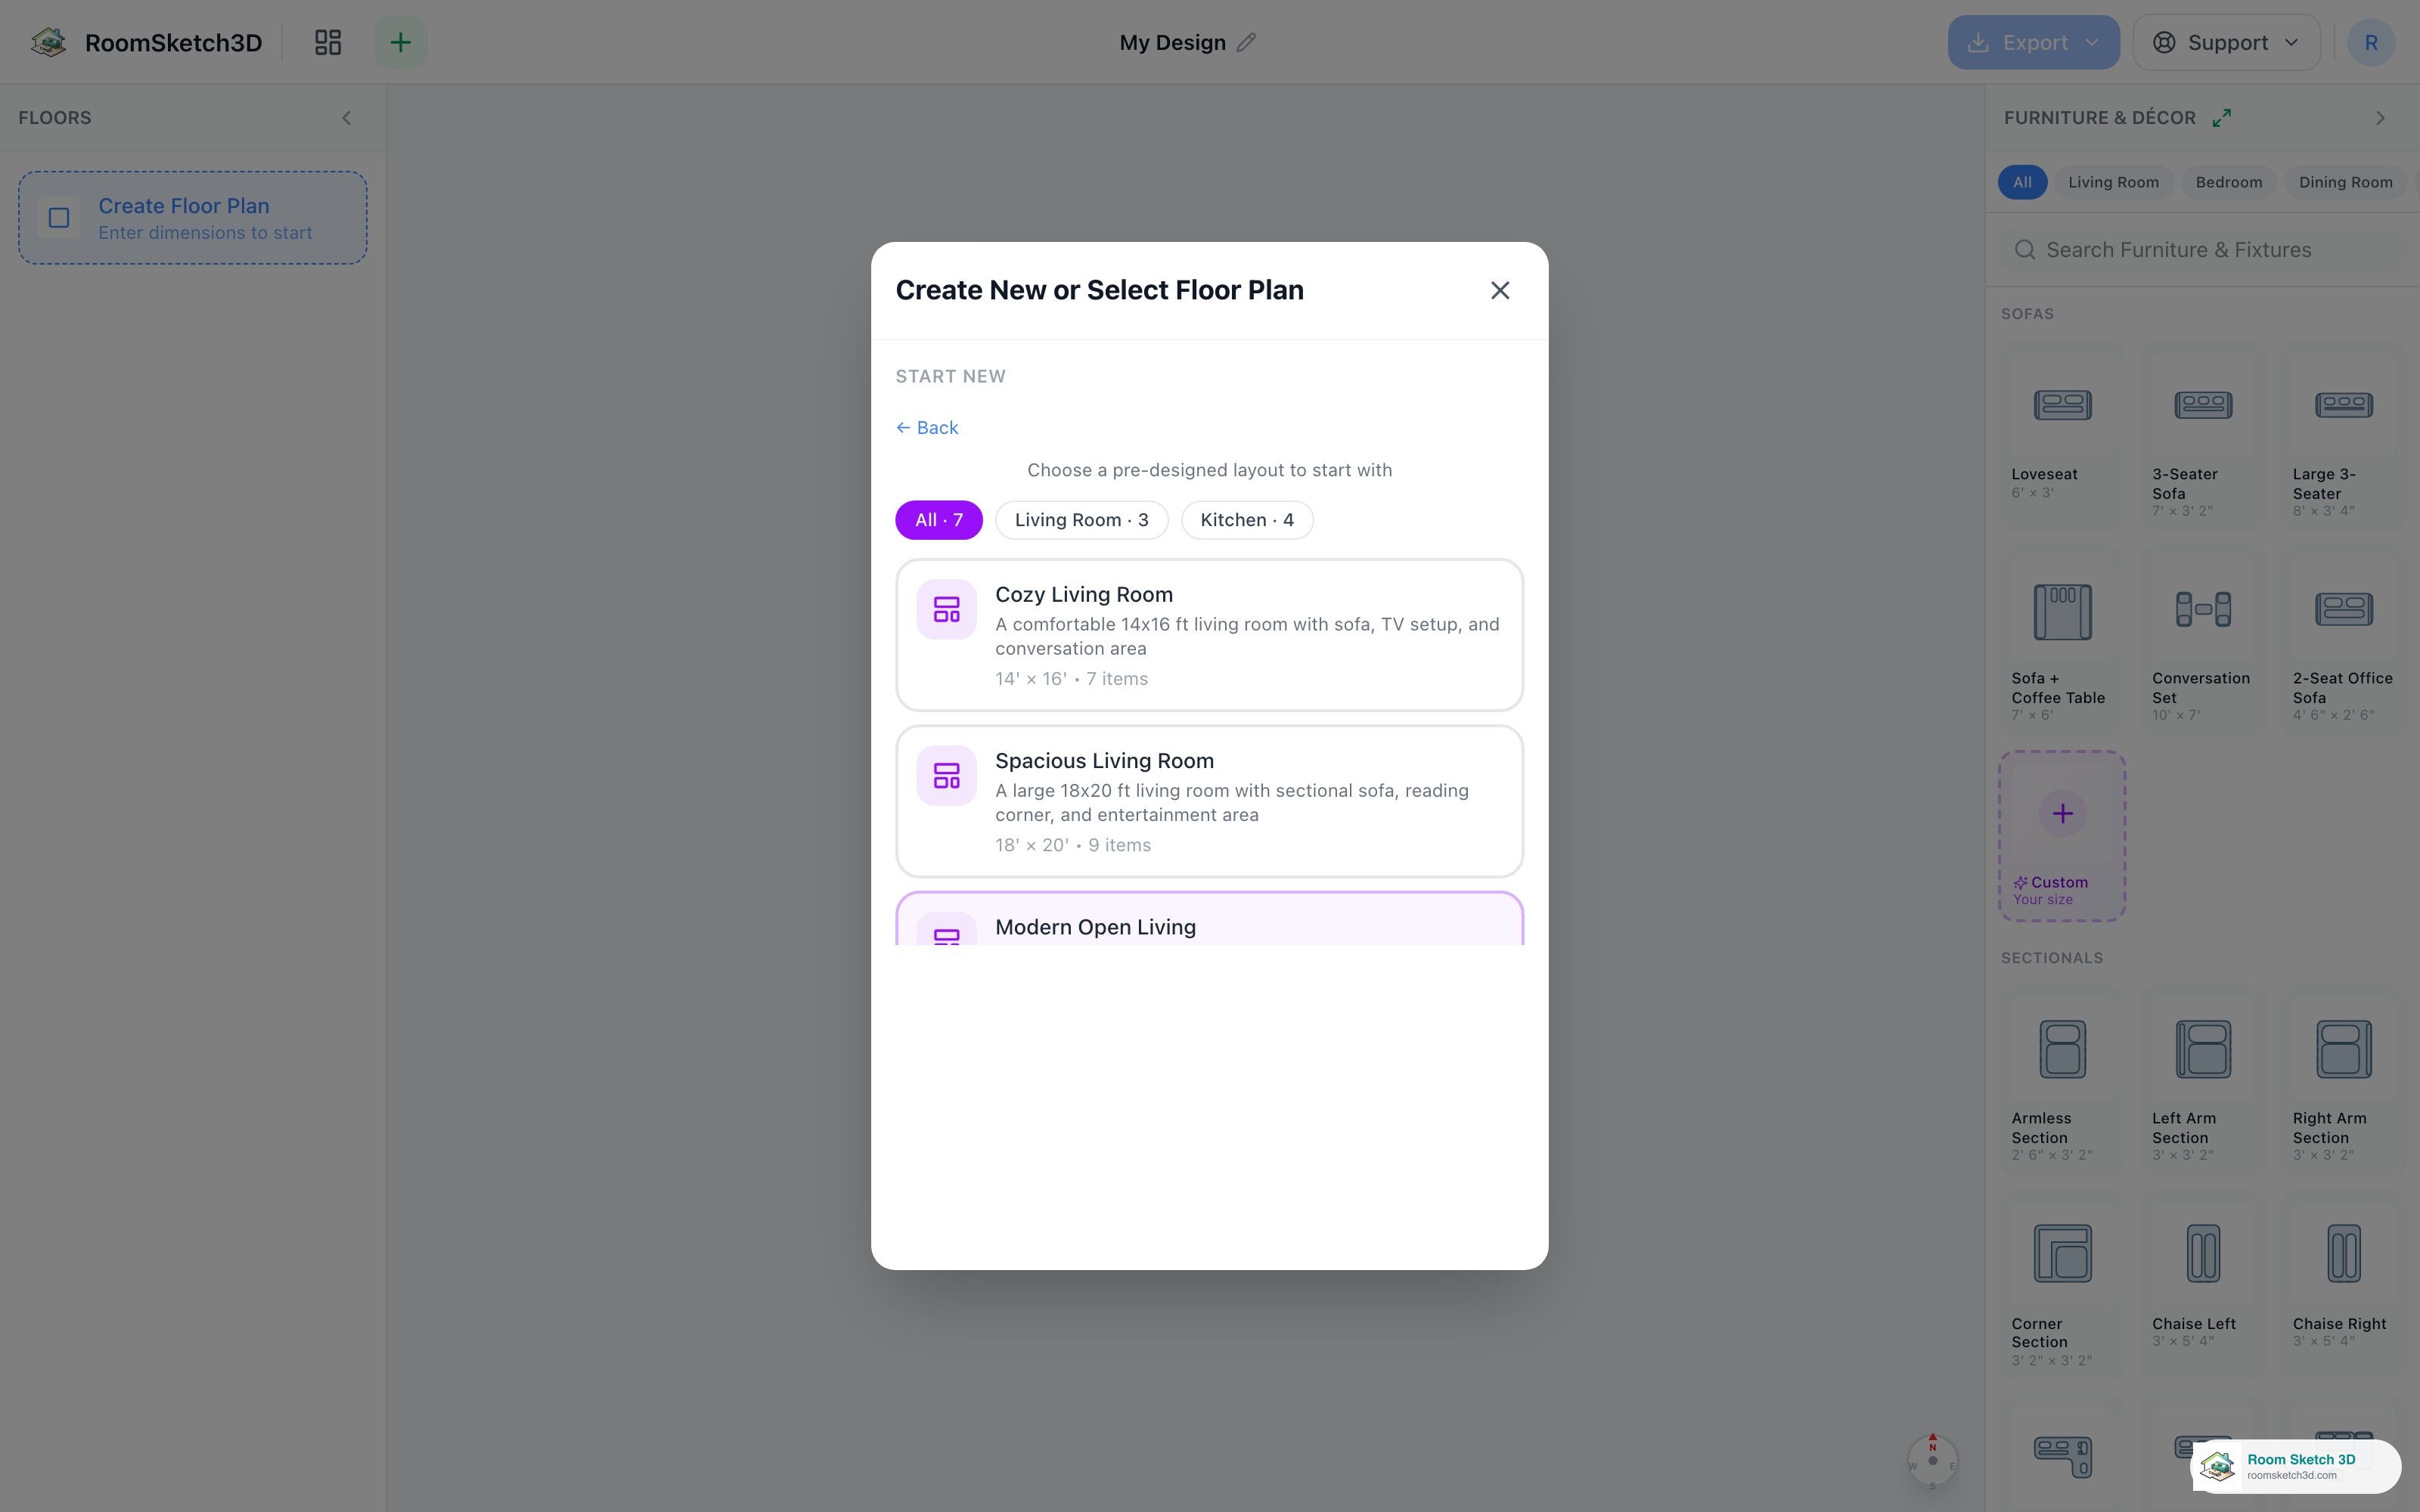Select the Sofa + Coffee Table item
Viewport: 2420px width, 1512px height.
pyautogui.click(x=2062, y=640)
